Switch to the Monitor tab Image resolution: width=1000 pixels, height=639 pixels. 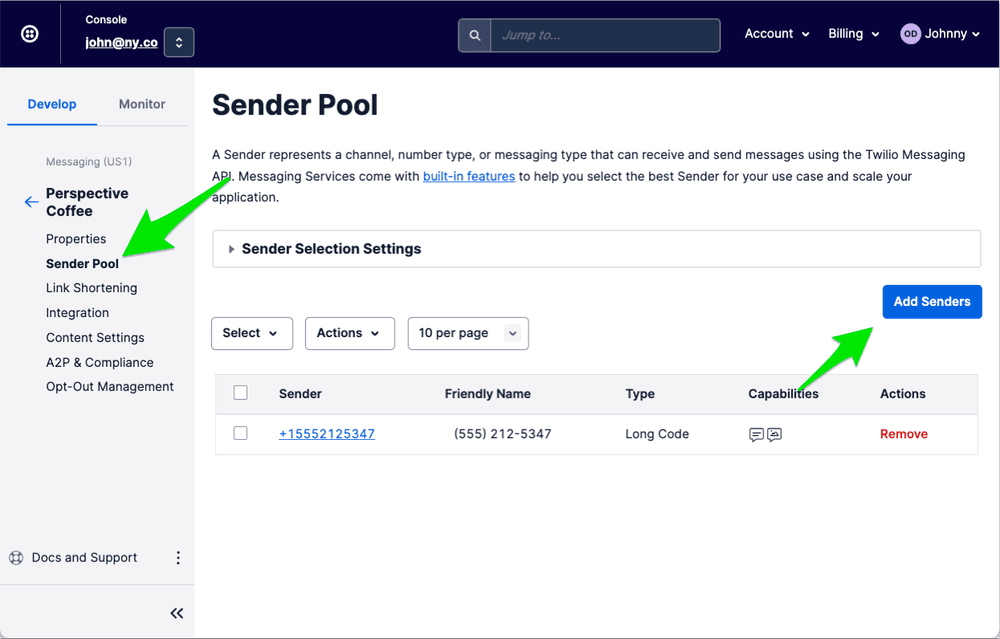coord(141,103)
